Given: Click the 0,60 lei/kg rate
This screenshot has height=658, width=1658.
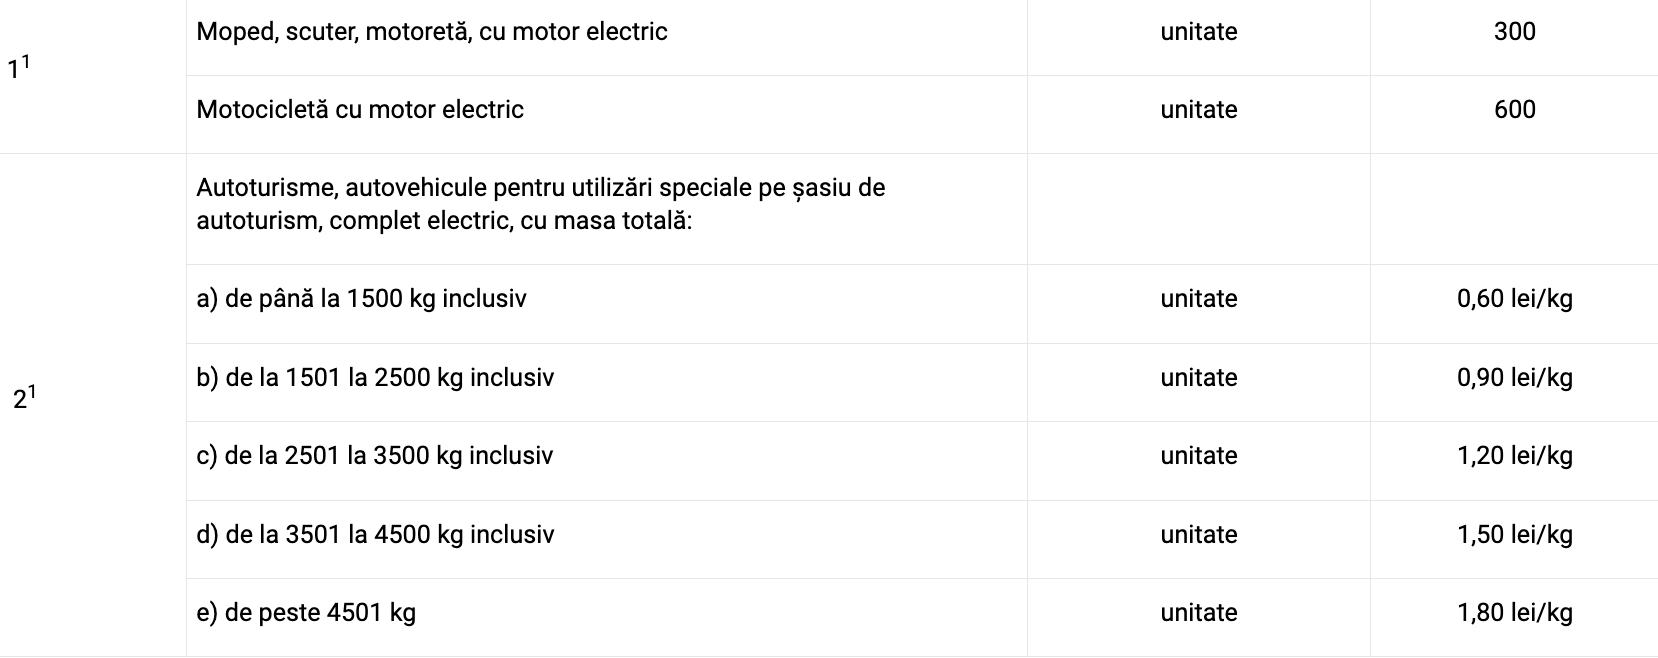Looking at the screenshot, I should click(x=1514, y=299).
